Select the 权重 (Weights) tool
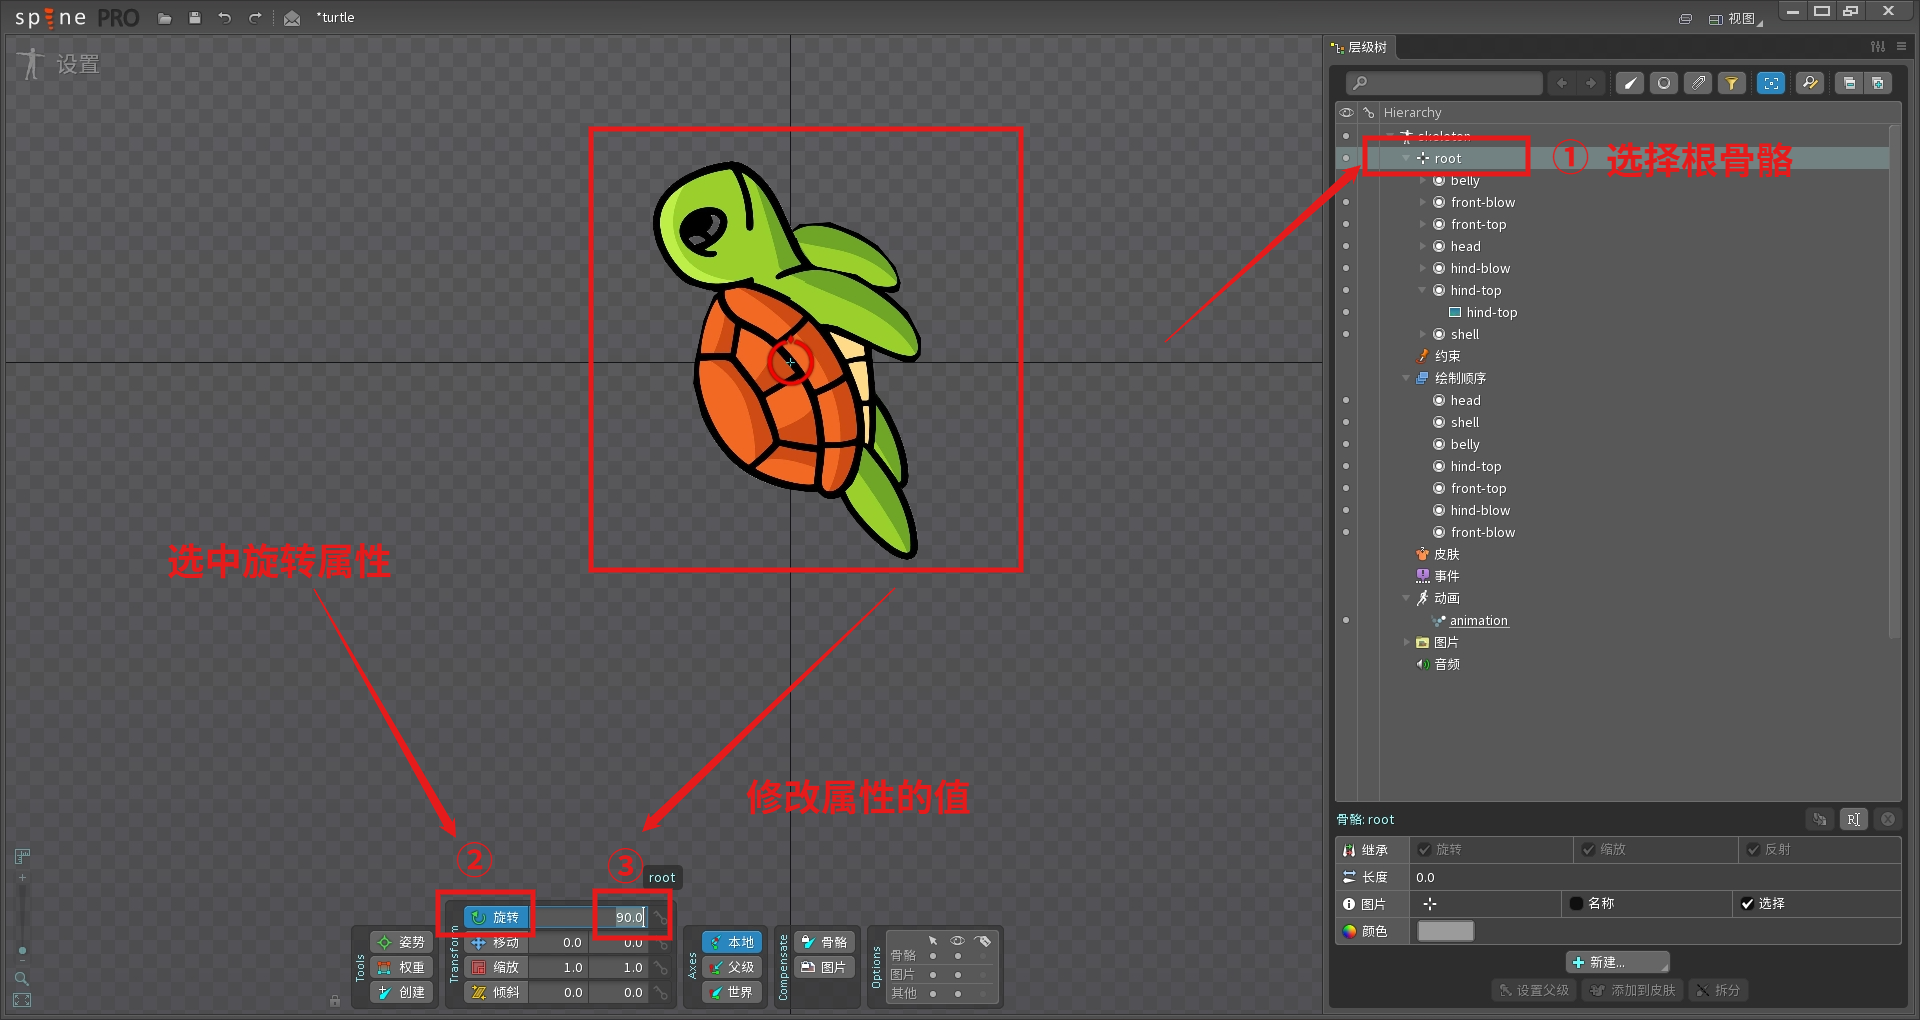The height and width of the screenshot is (1020, 1920). (401, 967)
